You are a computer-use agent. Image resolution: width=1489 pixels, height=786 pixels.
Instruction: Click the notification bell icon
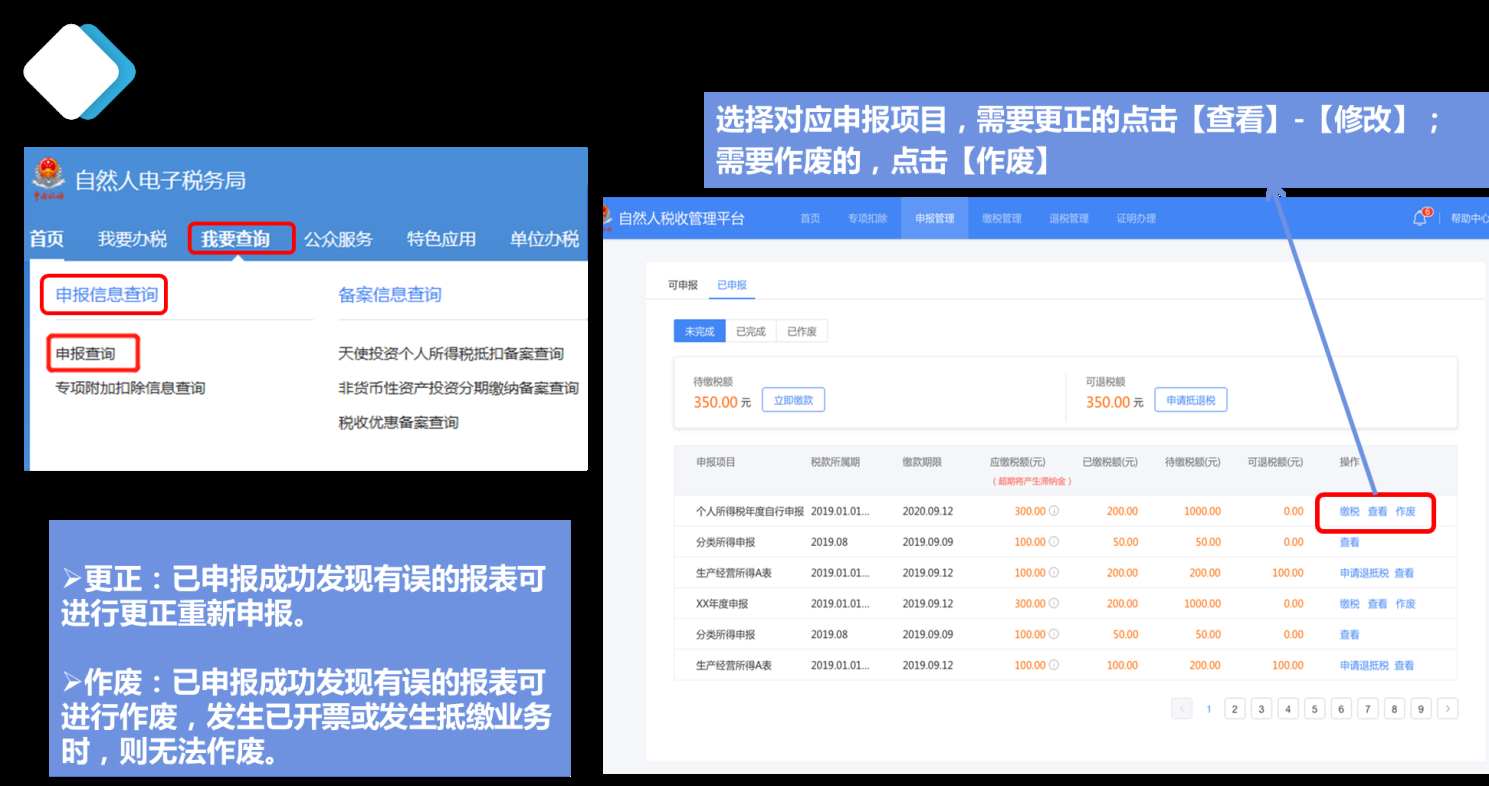[x=1419, y=218]
